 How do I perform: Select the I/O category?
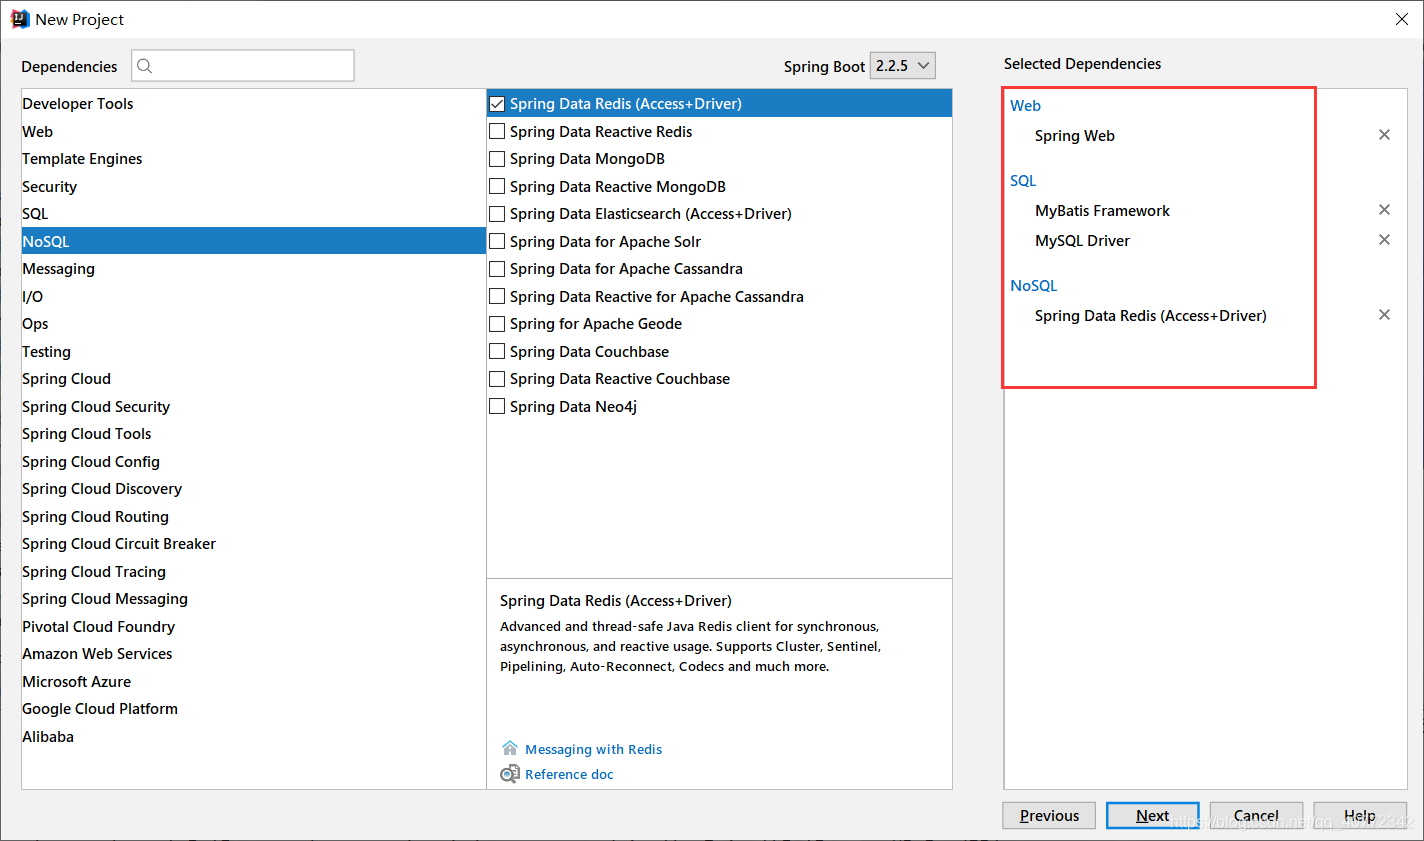(254, 296)
